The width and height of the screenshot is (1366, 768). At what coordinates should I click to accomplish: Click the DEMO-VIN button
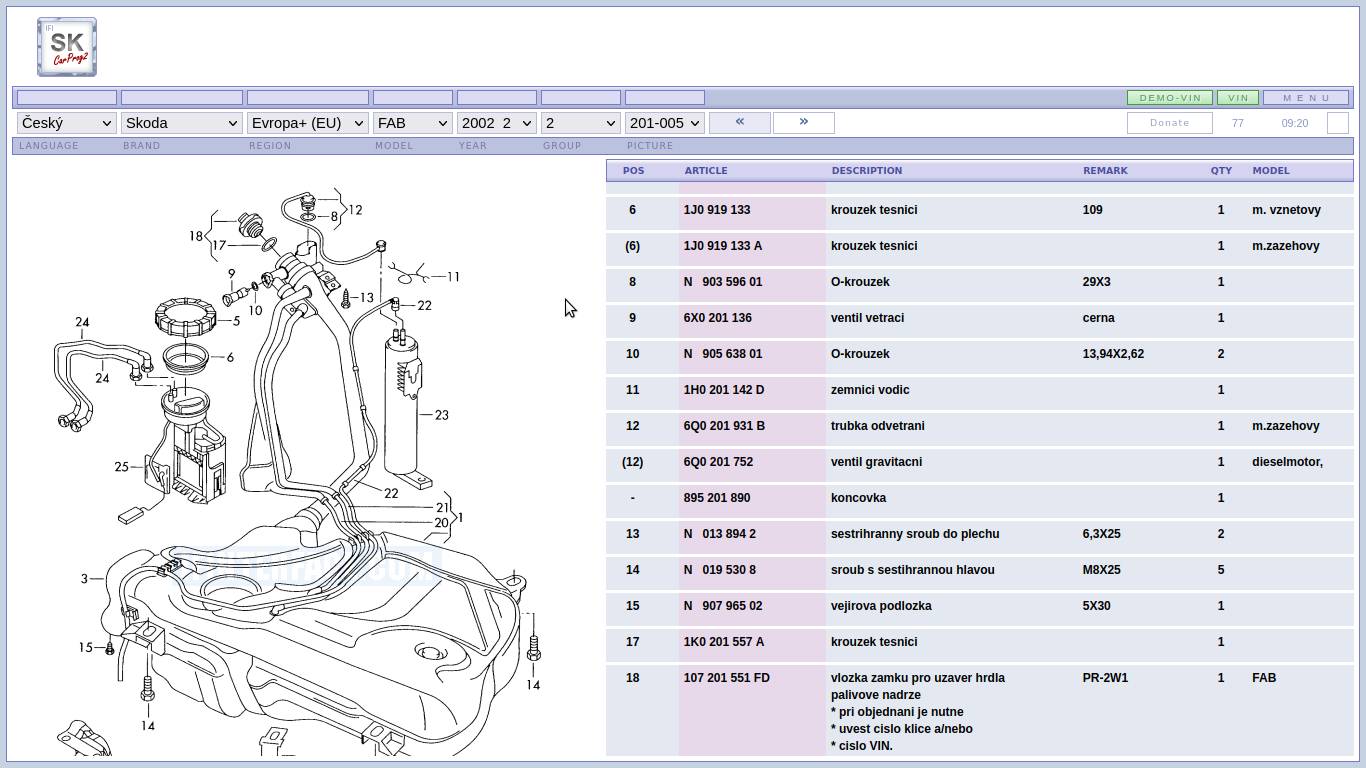[x=1170, y=98]
